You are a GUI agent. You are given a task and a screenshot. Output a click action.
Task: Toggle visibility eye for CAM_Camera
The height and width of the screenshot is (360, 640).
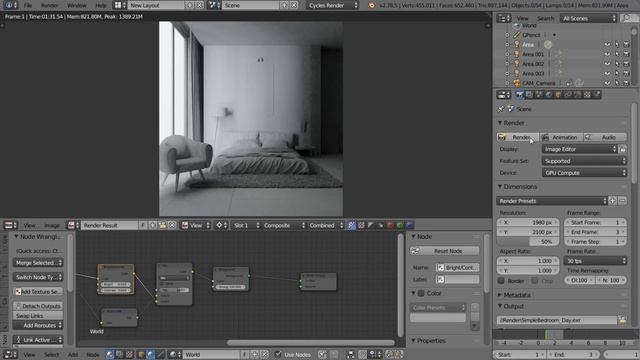tap(607, 83)
